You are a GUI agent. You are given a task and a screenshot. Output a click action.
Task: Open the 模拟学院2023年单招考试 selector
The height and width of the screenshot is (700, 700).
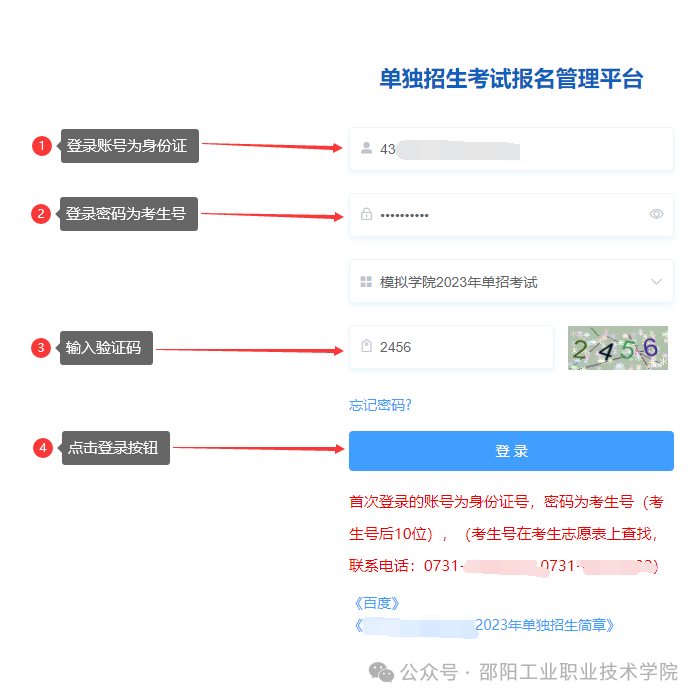coord(511,281)
